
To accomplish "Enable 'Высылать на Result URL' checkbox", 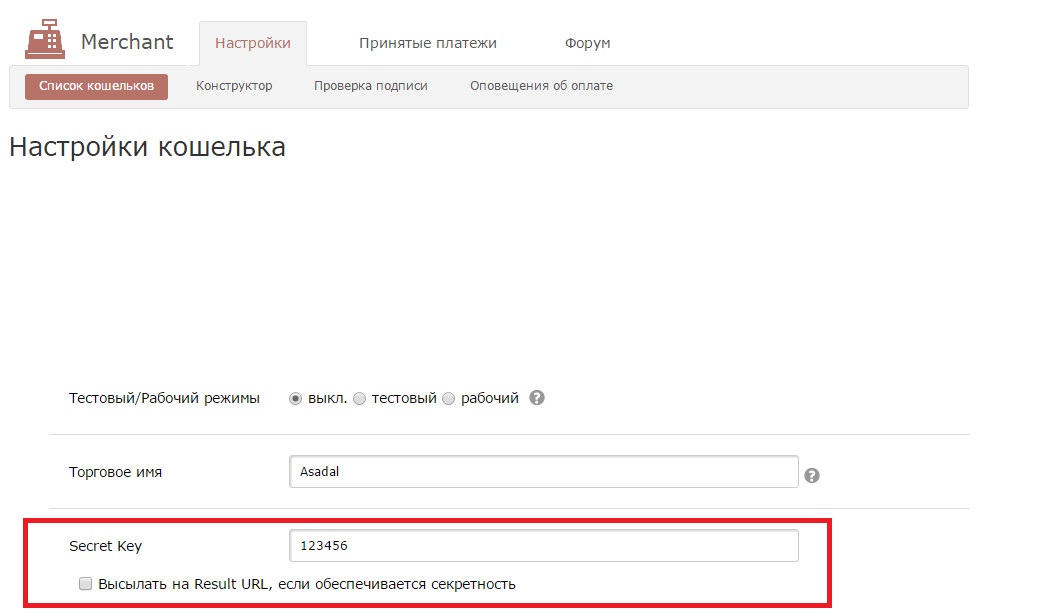I will 85,584.
